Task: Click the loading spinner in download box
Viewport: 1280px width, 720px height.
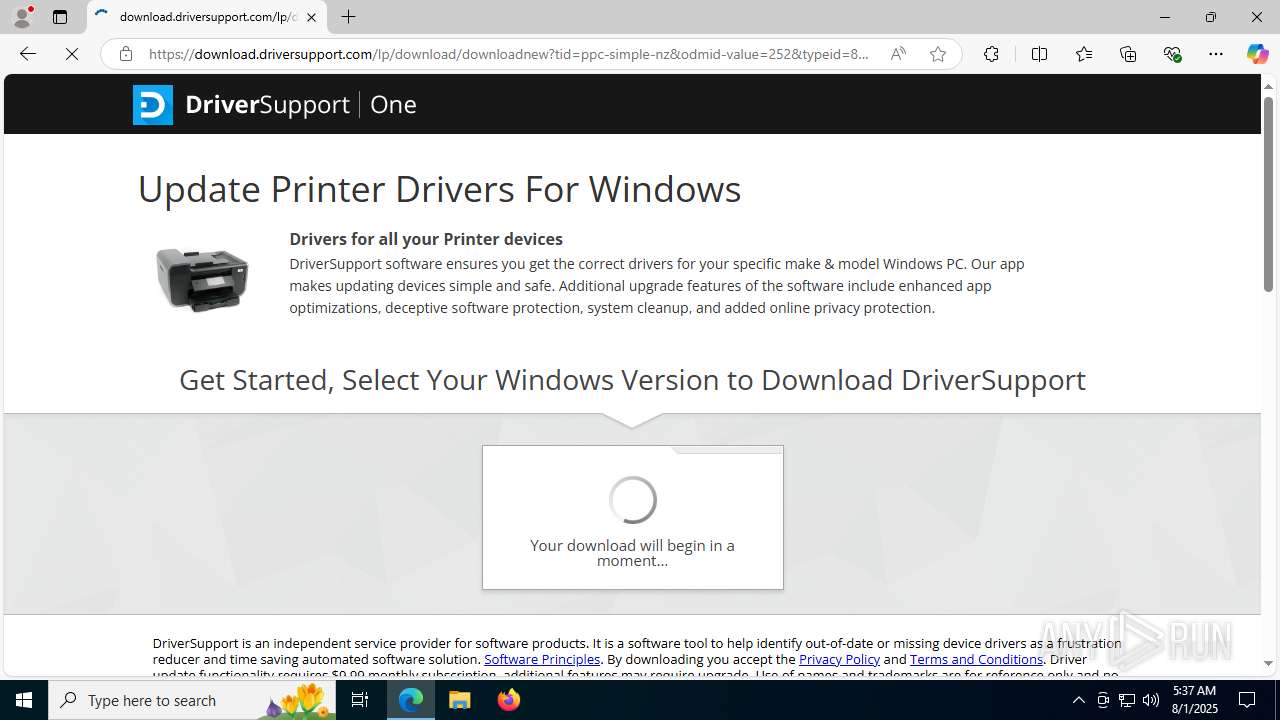Action: (x=633, y=499)
